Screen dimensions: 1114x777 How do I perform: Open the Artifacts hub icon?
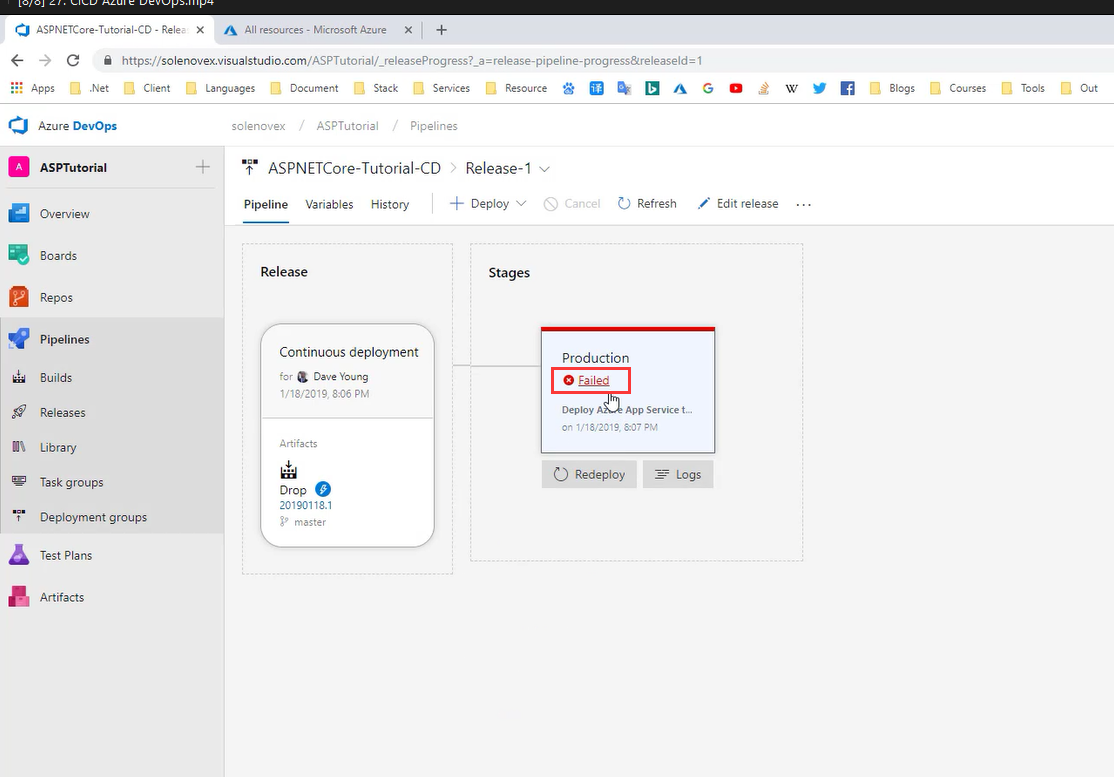tap(18, 597)
